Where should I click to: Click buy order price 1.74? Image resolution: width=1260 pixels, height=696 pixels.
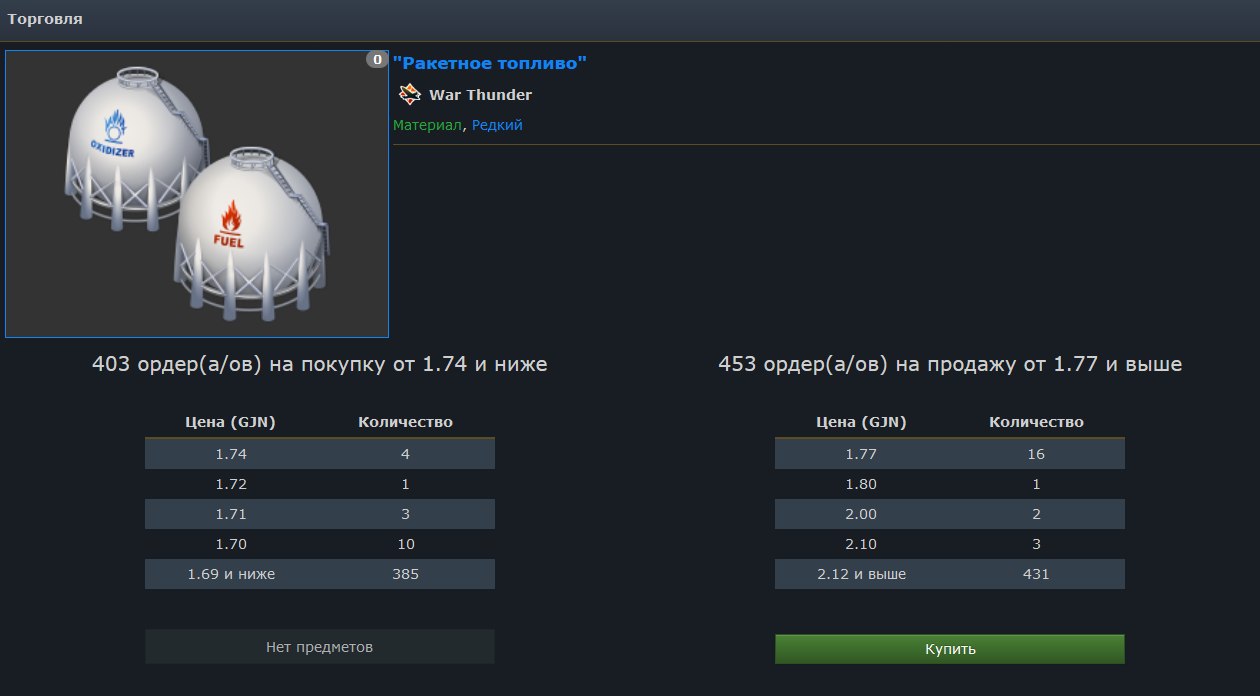click(231, 454)
